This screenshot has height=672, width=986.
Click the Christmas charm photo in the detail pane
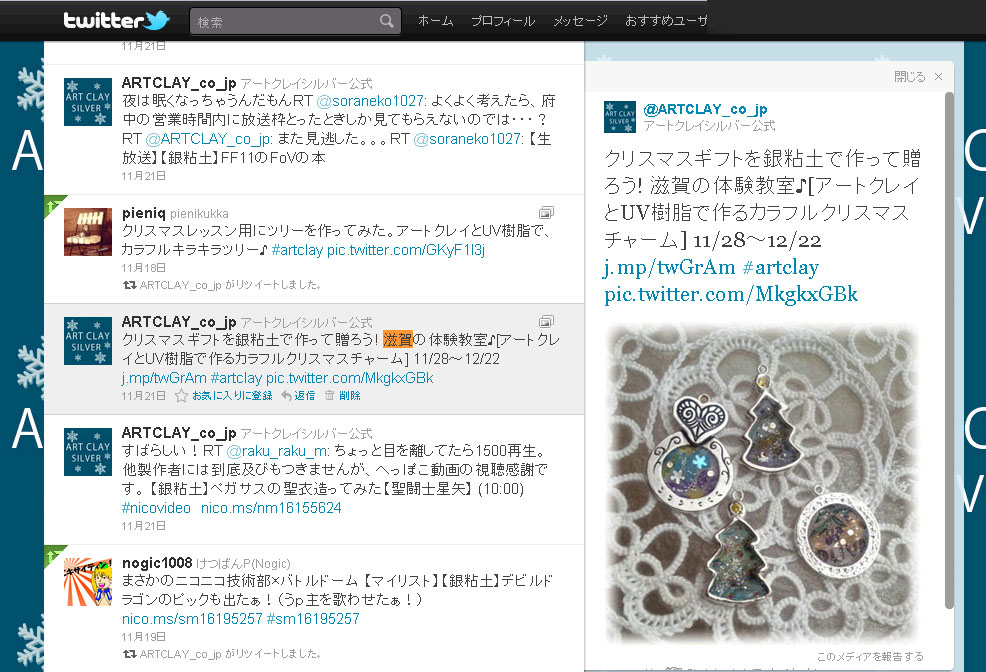pyautogui.click(x=762, y=483)
